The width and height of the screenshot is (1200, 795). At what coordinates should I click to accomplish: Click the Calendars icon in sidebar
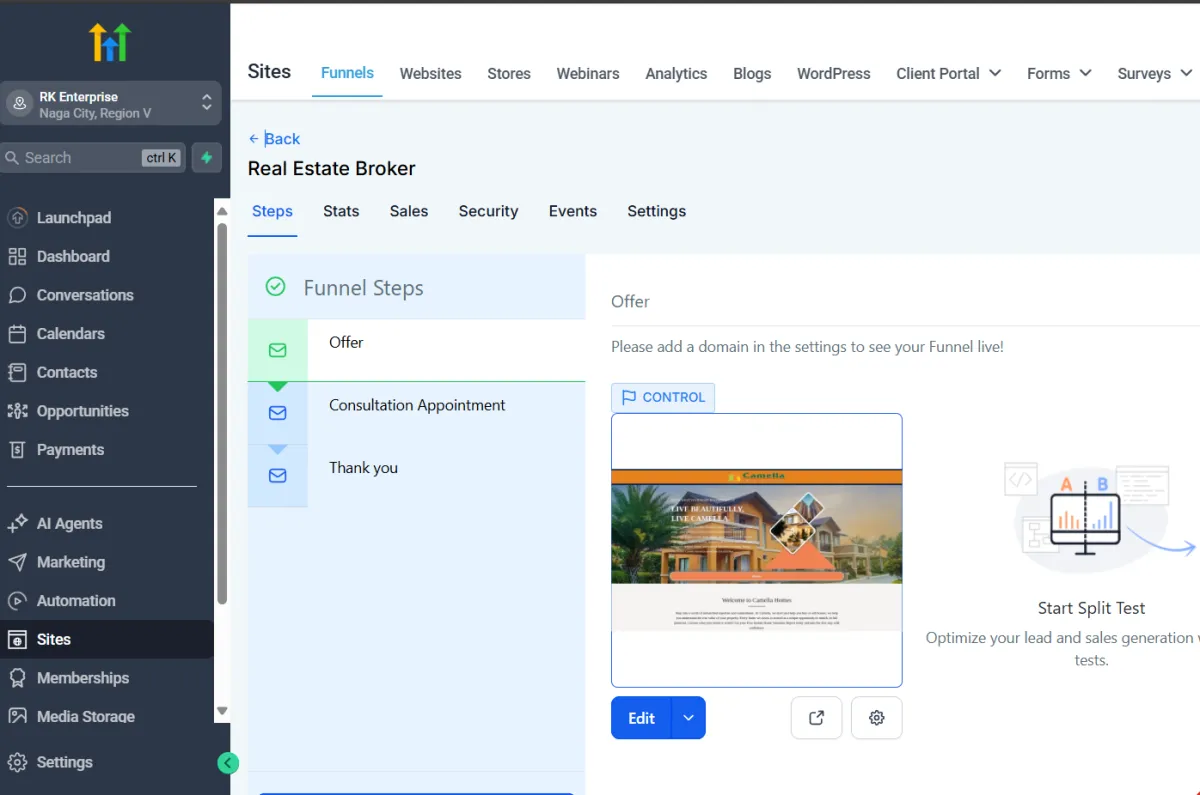point(17,334)
